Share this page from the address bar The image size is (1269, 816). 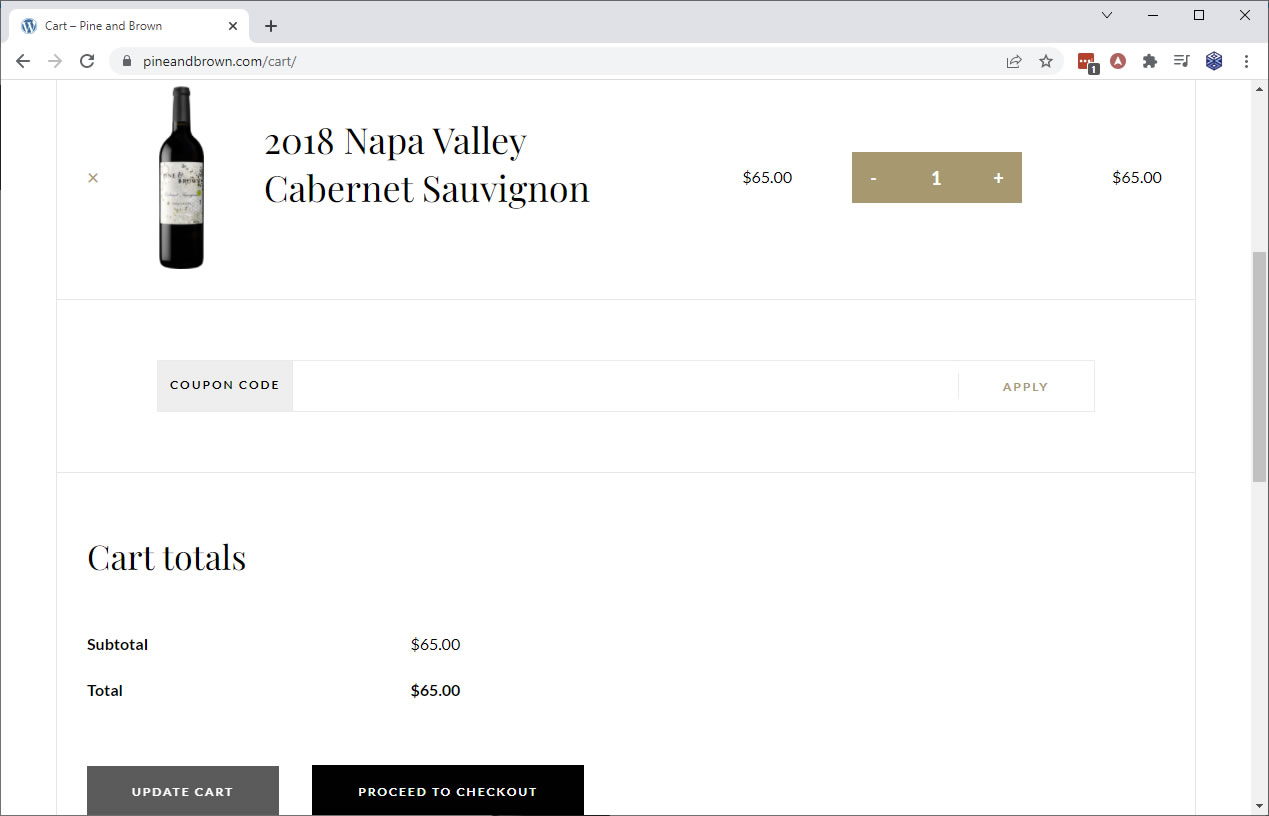click(1014, 61)
